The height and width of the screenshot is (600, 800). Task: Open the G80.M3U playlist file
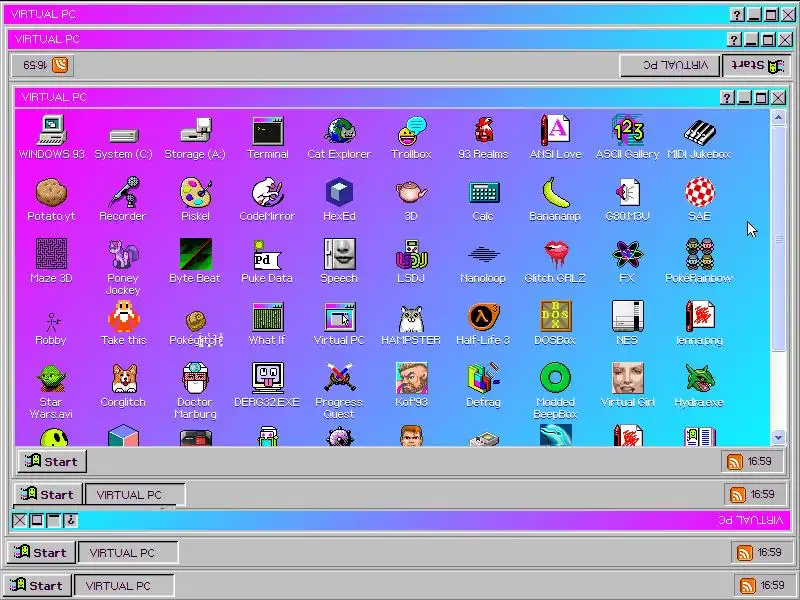click(628, 192)
